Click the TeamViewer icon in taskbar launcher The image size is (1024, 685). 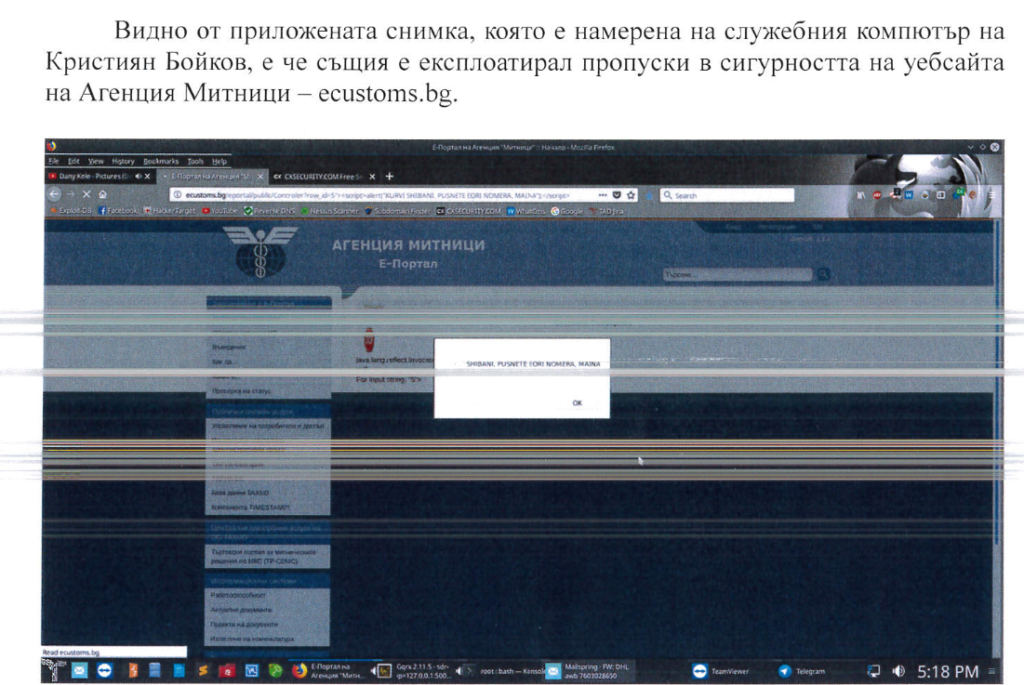pos(104,671)
